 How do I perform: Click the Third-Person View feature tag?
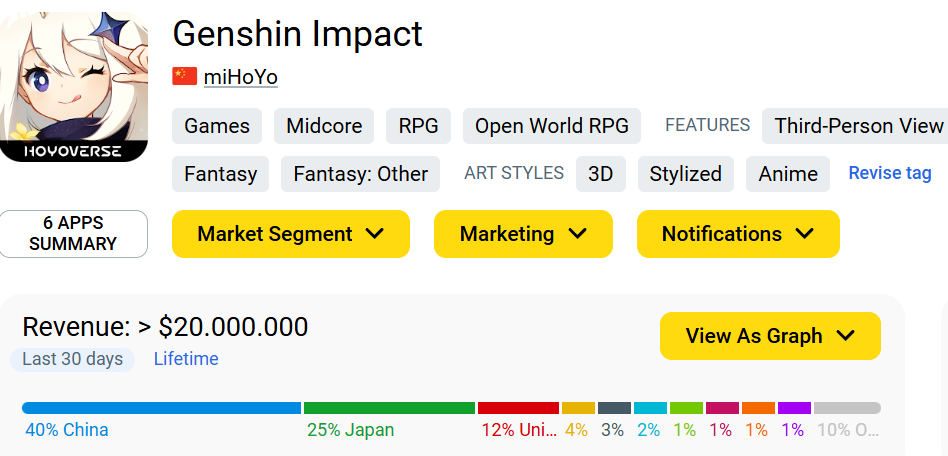click(855, 126)
